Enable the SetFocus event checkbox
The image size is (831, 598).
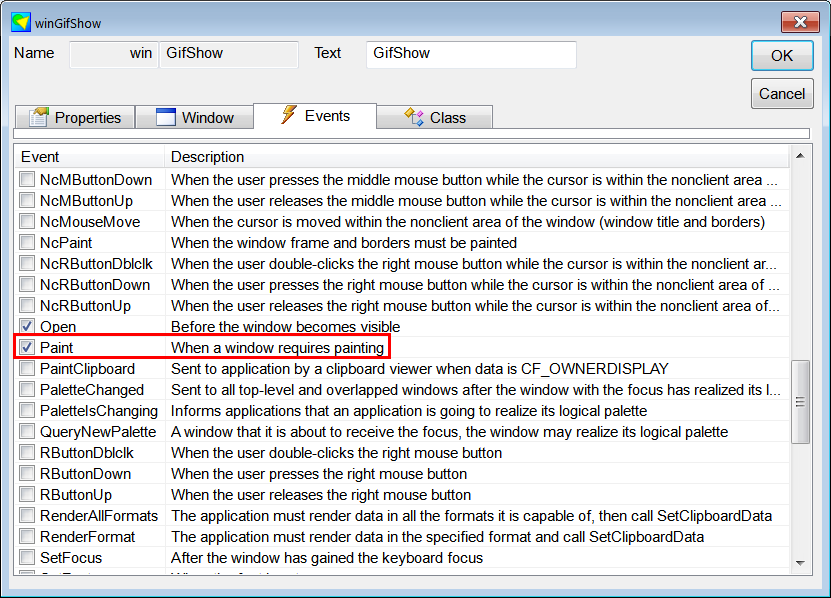point(27,557)
